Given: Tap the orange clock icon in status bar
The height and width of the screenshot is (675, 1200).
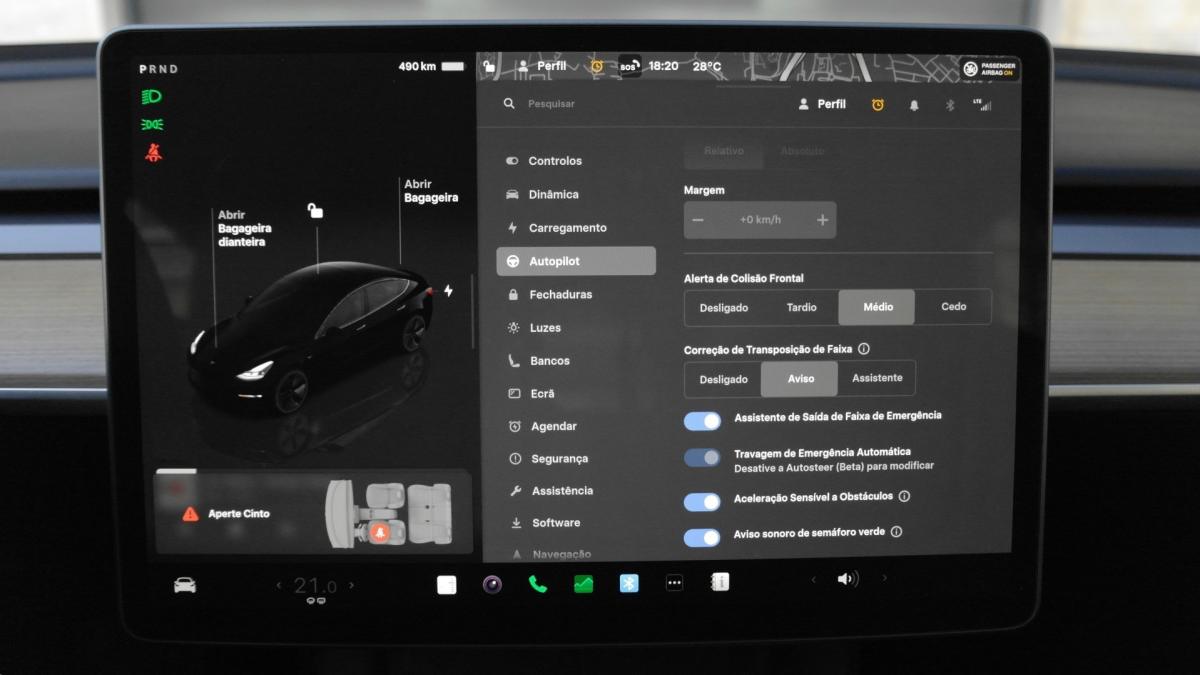Looking at the screenshot, I should pos(597,66).
